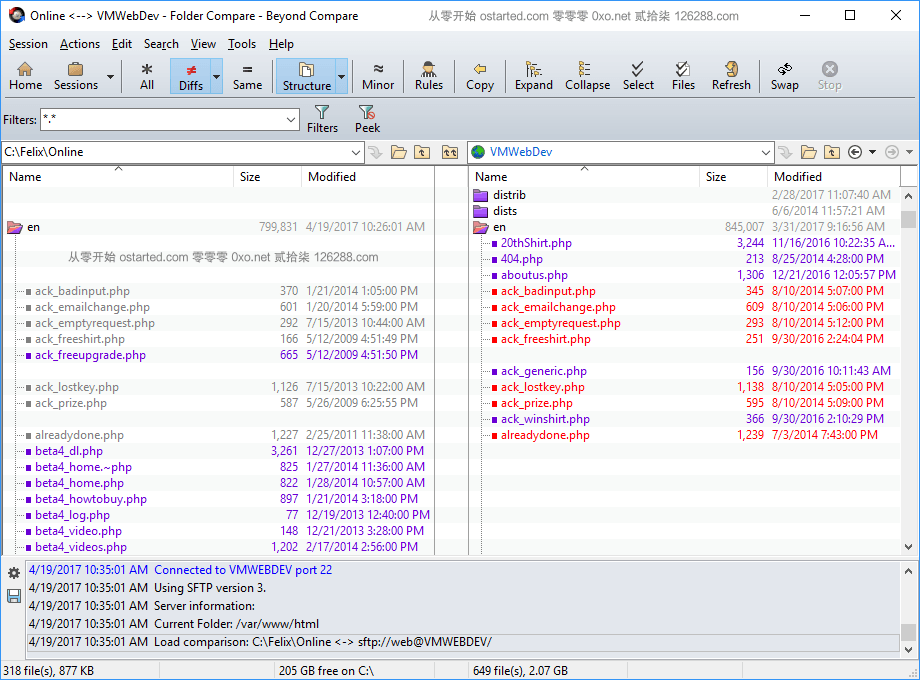Click the disabled Stop icon
The image size is (920, 680).
click(829, 76)
